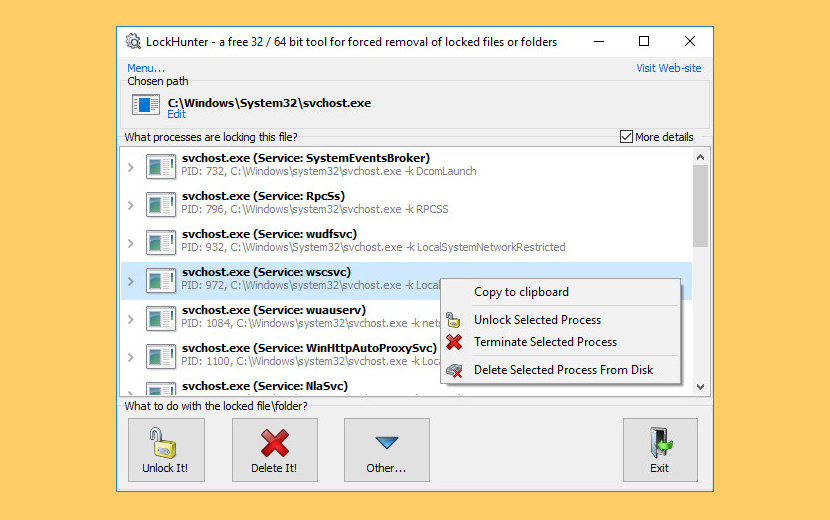Click the process list scrollbar thumb
830x520 pixels.
[700, 206]
